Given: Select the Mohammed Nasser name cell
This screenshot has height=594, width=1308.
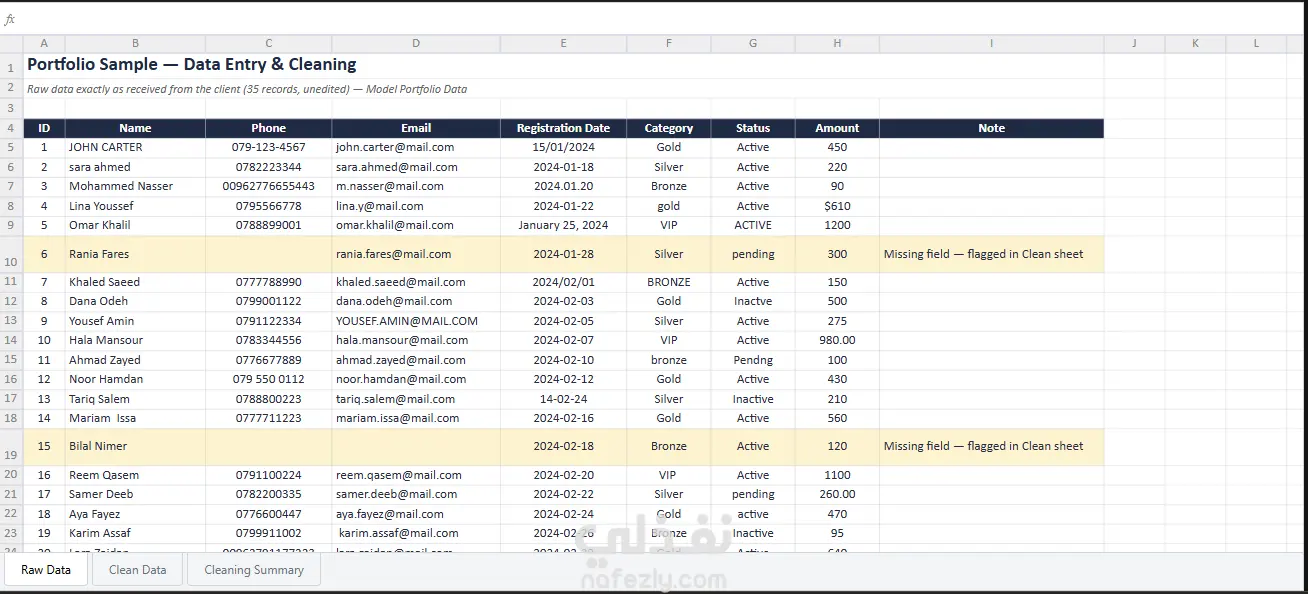Looking at the screenshot, I should click(135, 186).
